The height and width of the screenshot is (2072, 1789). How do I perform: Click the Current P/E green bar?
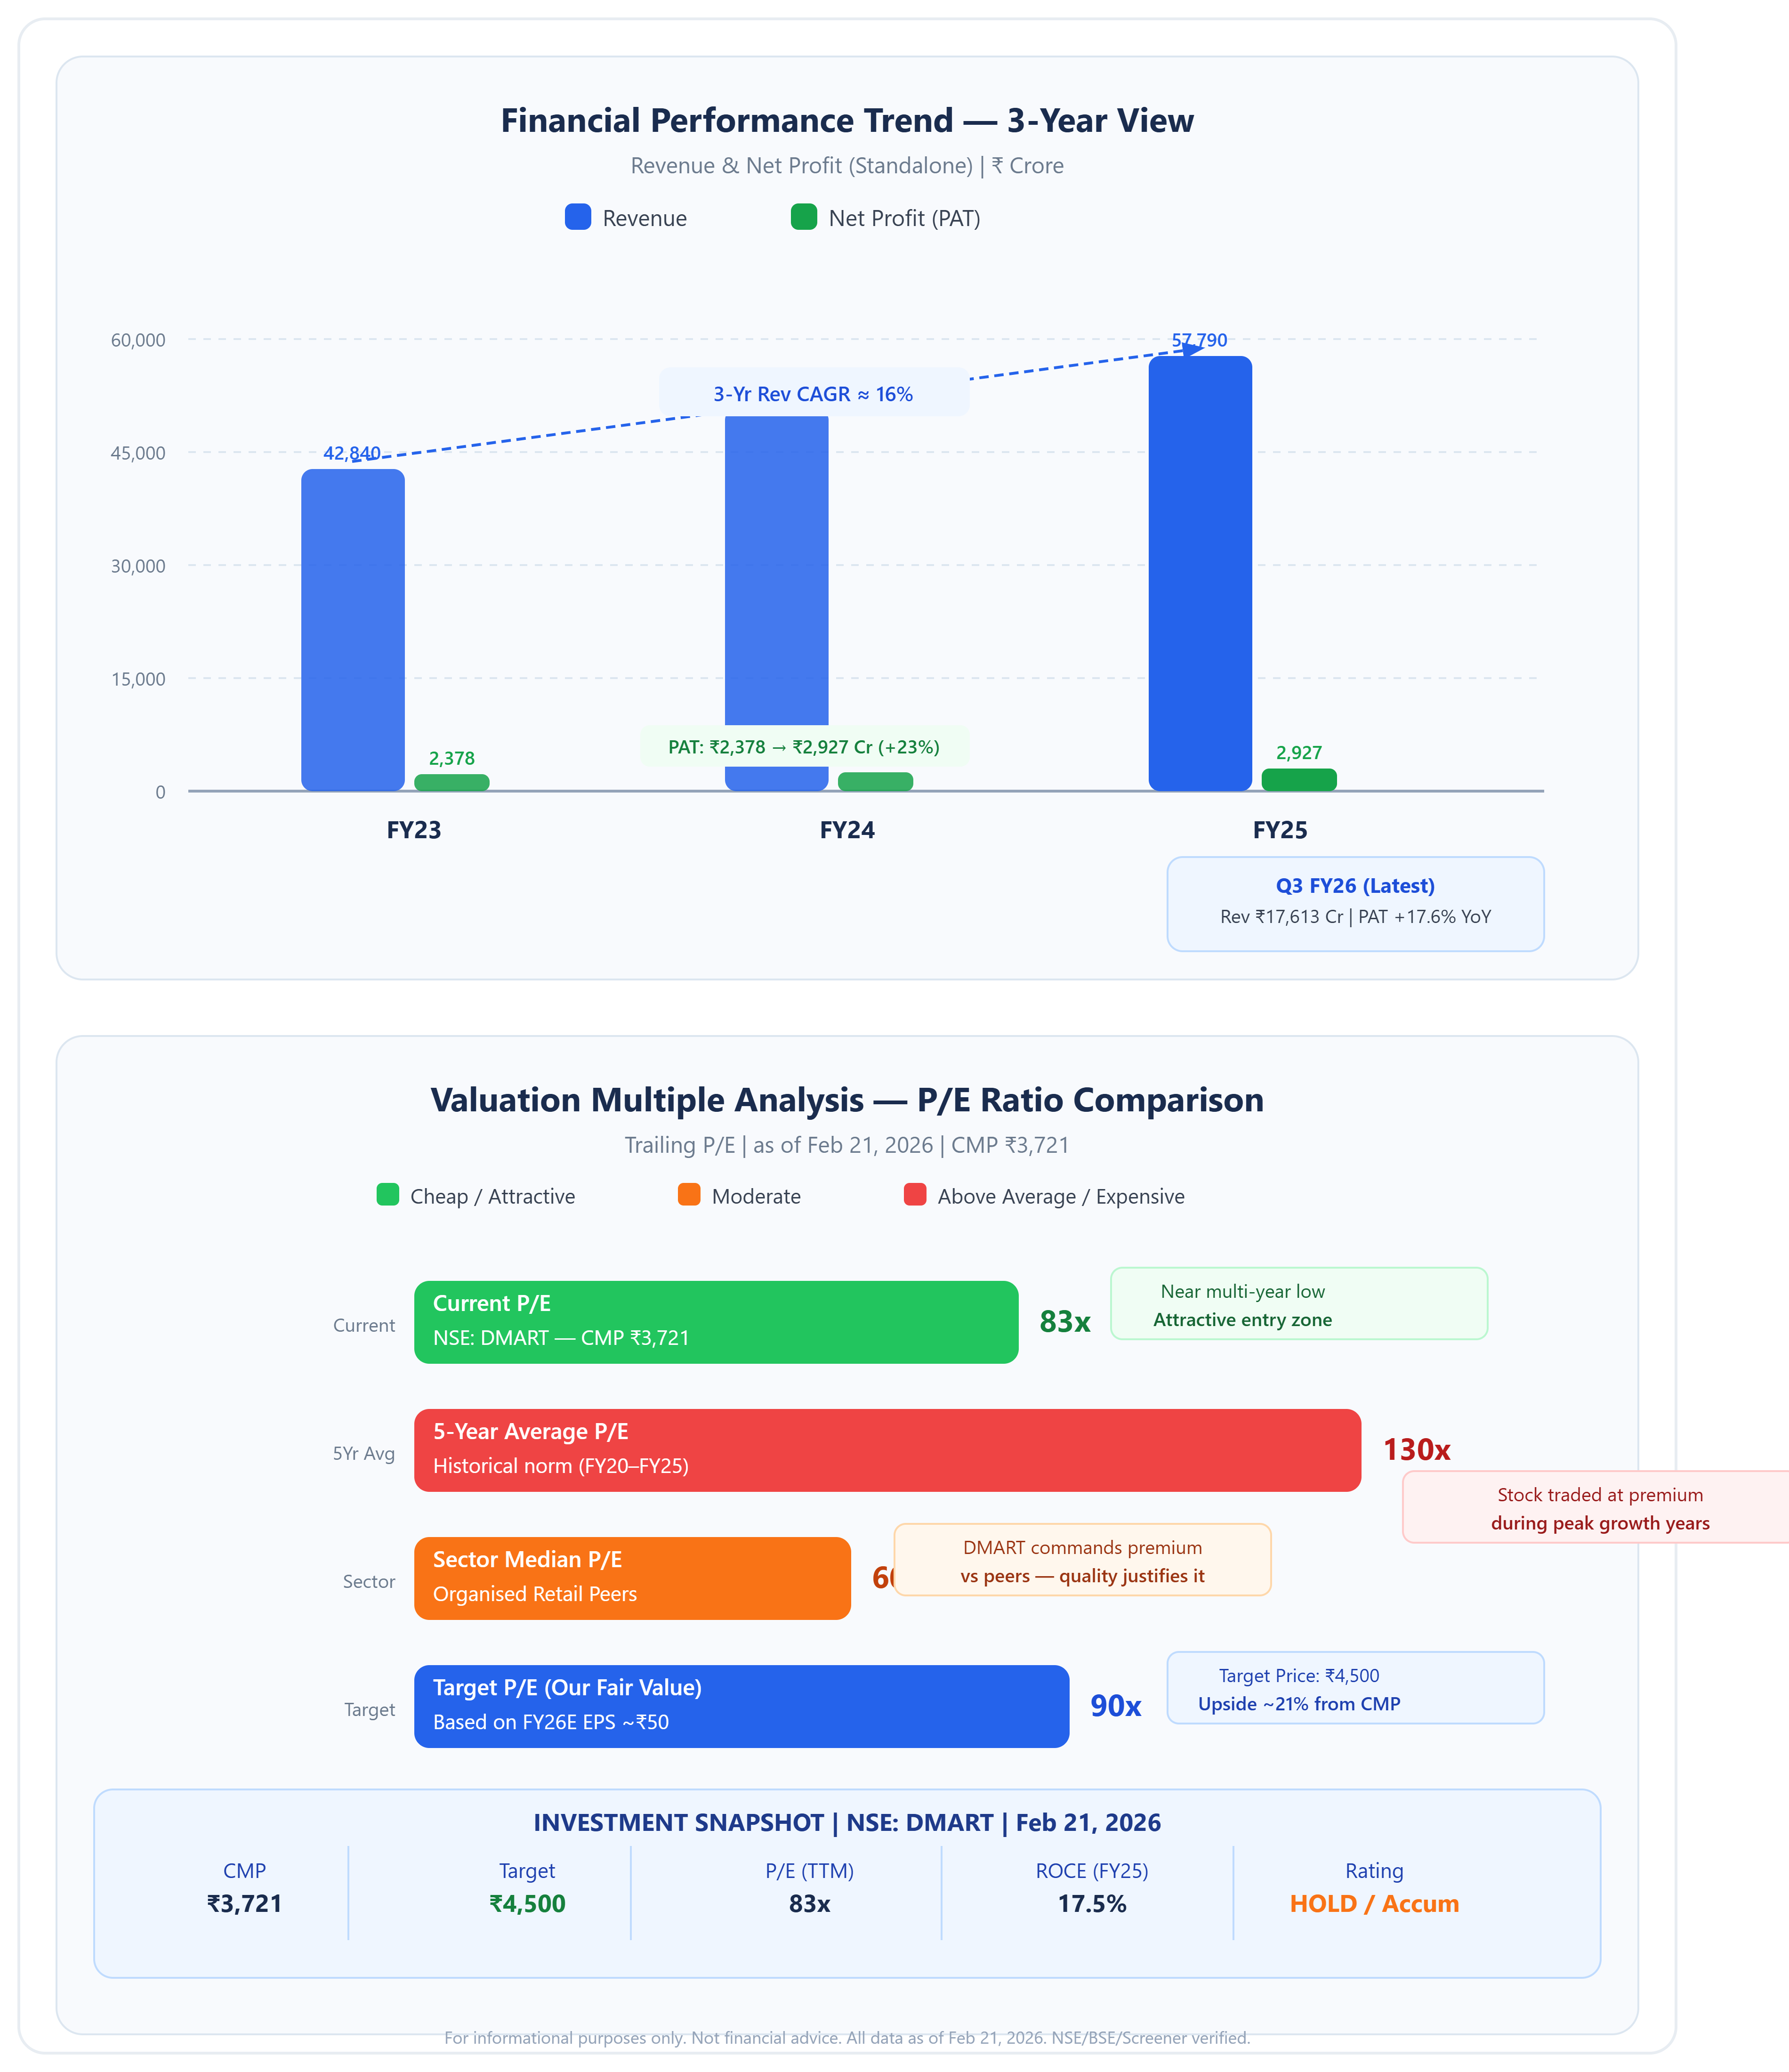[x=716, y=1321]
